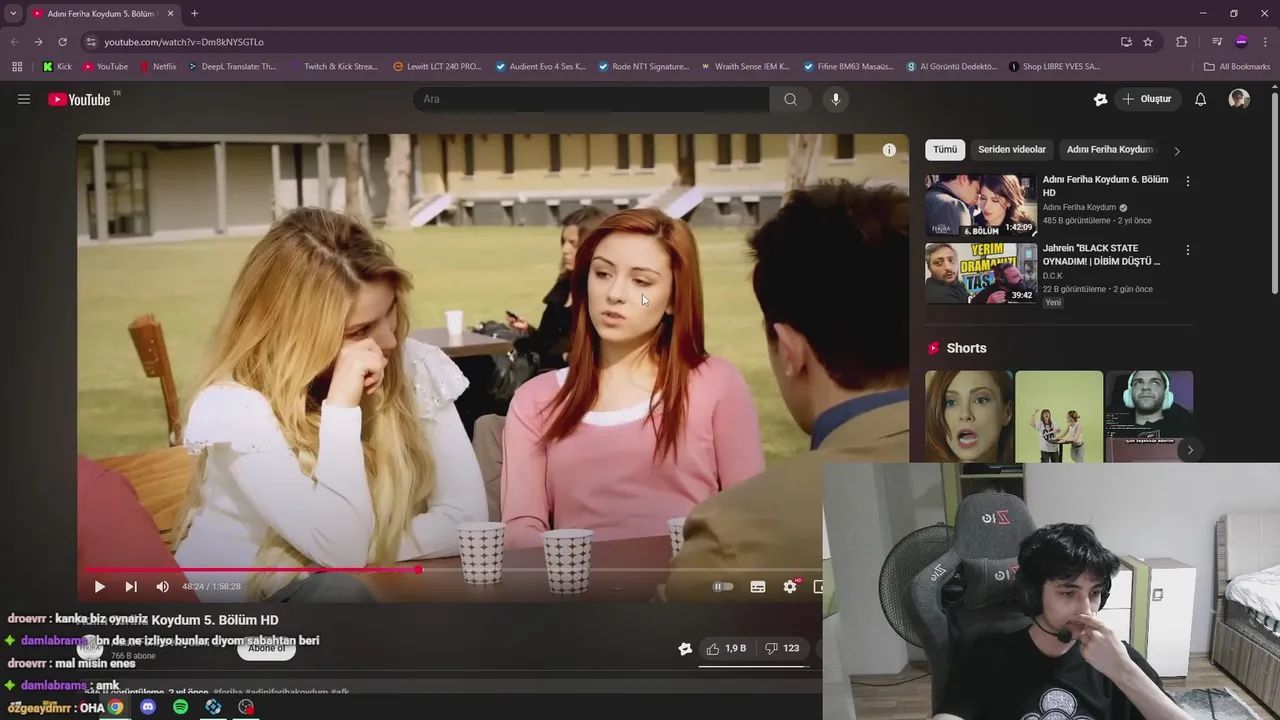Image resolution: width=1280 pixels, height=720 pixels.
Task: Bookmark this page with the star icon
Action: click(x=1148, y=42)
